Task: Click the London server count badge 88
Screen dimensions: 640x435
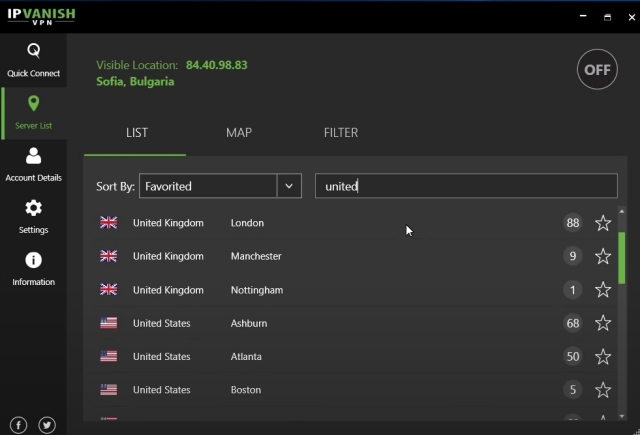Action: [572, 223]
